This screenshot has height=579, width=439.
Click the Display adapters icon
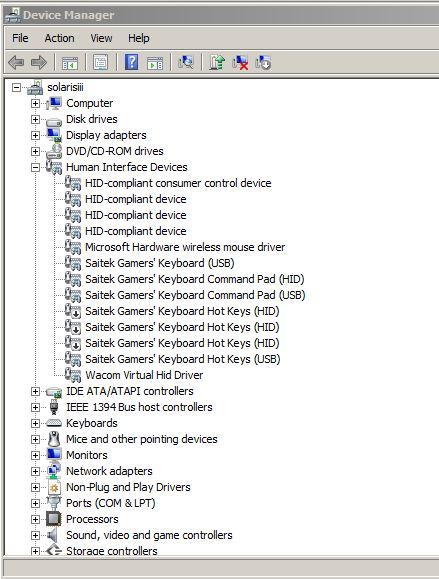click(54, 135)
